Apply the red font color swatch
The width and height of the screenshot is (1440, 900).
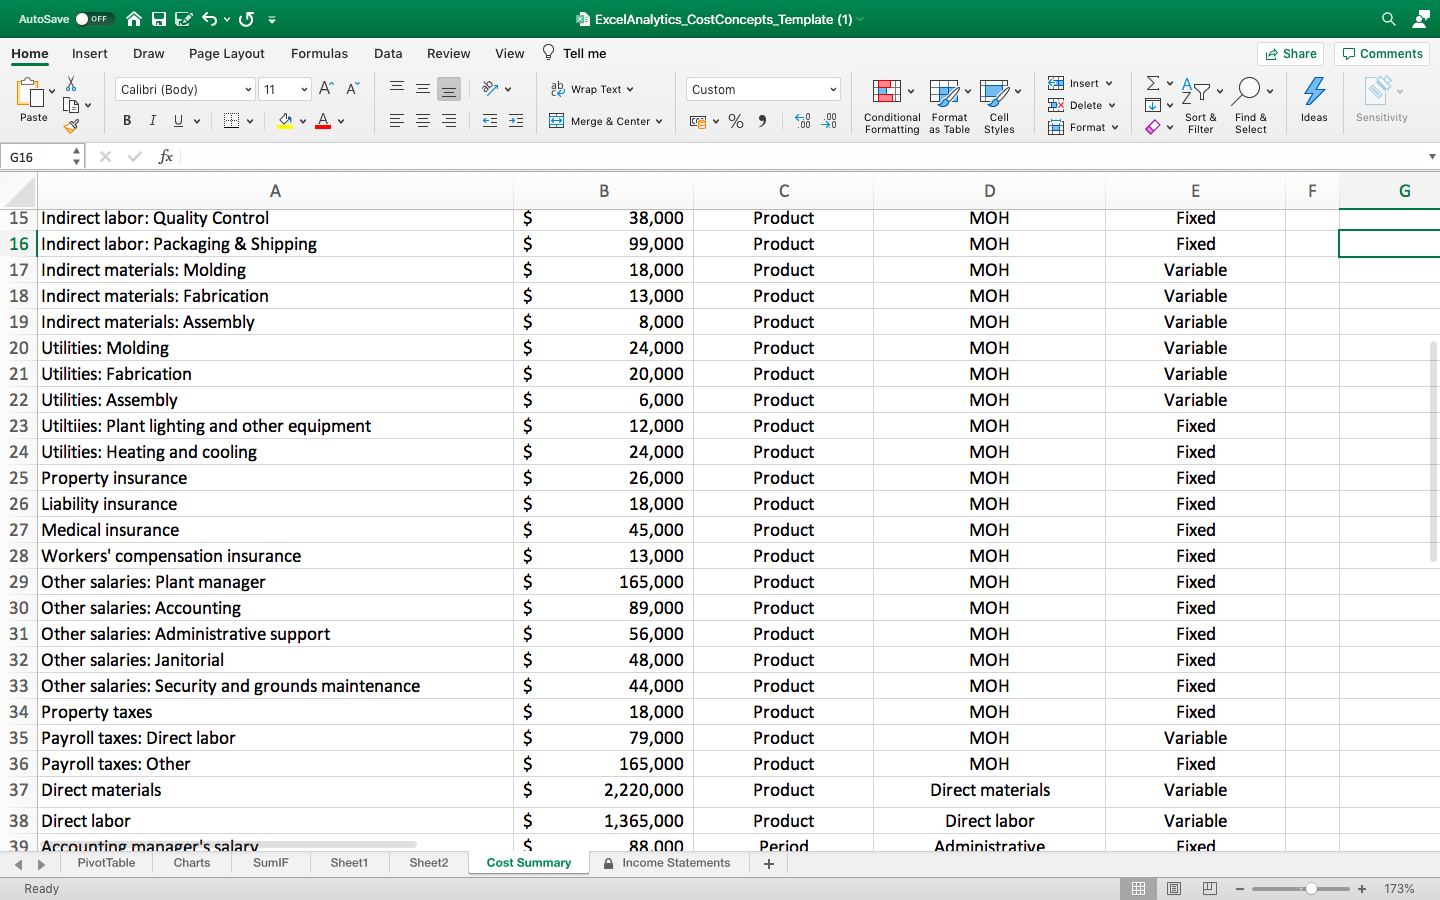point(323,121)
